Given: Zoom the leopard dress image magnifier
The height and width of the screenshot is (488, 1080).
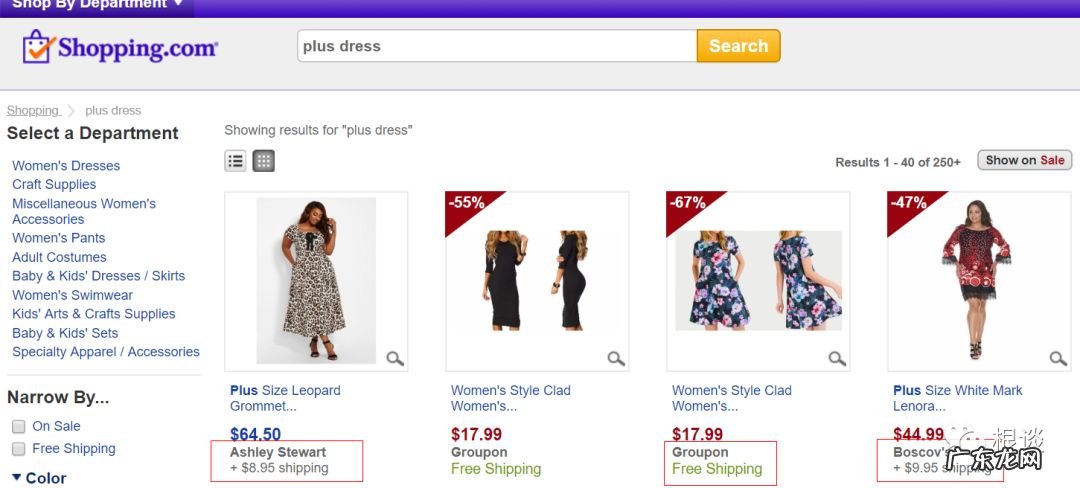Looking at the screenshot, I should pos(395,358).
